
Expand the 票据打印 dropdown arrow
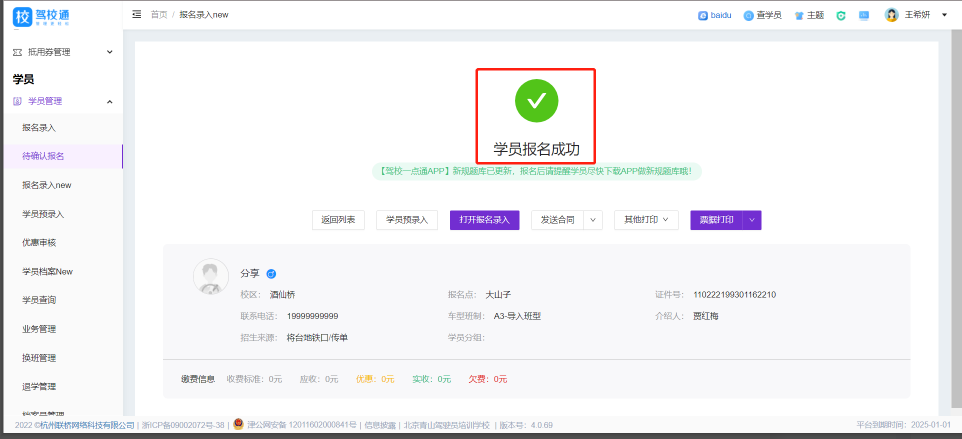pyautogui.click(x=752, y=220)
